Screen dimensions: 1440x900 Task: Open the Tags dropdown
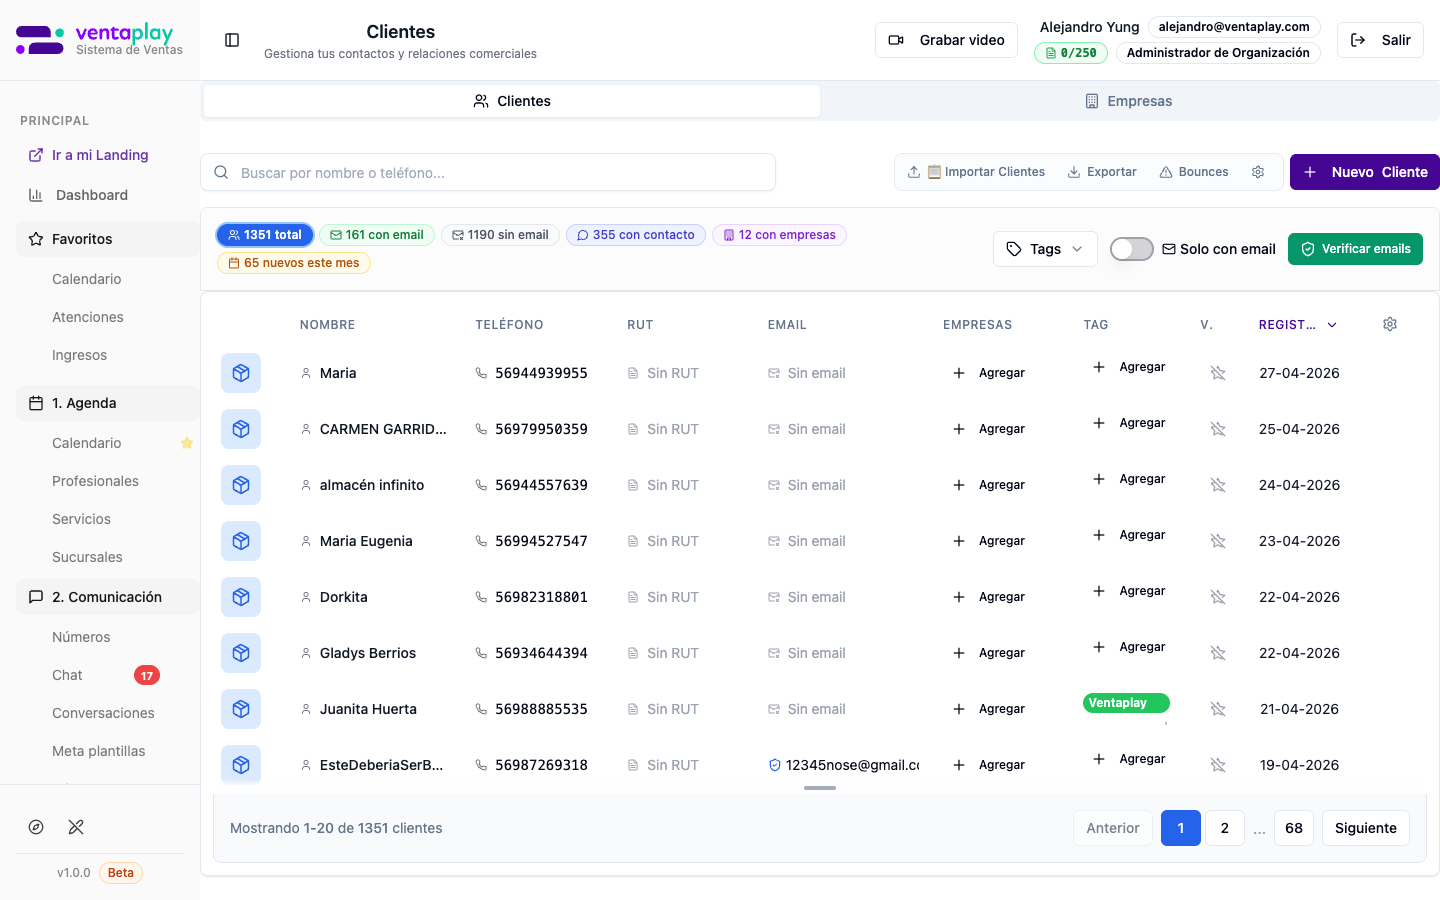tap(1045, 249)
